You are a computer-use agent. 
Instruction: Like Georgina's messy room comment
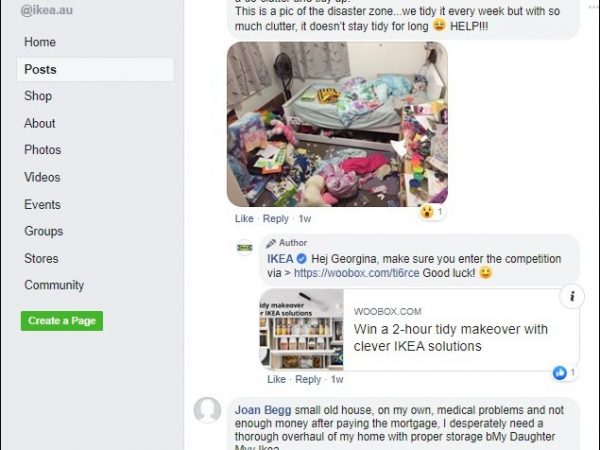[244, 218]
